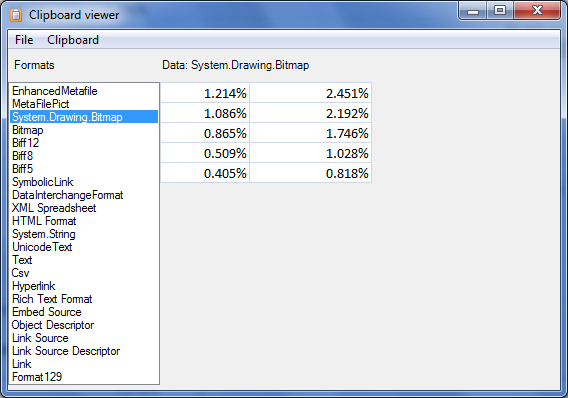Open the File menu
Image resolution: width=568 pixels, height=398 pixels.
coord(24,40)
